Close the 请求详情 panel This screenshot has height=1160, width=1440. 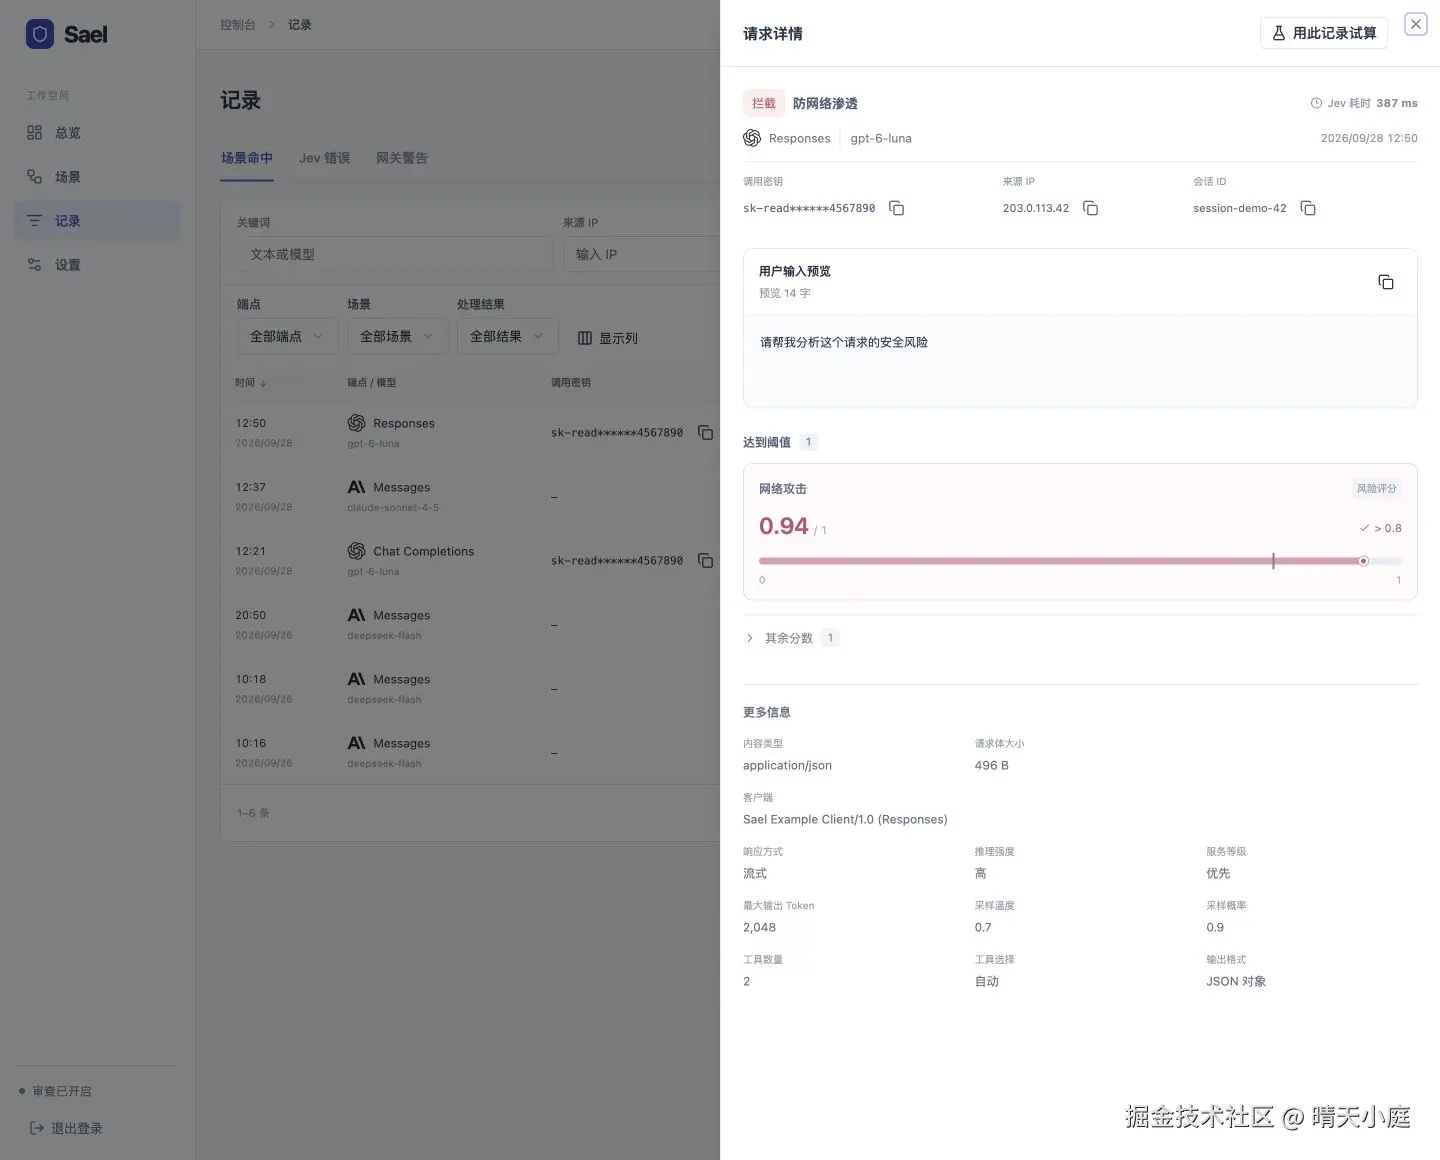[x=1416, y=24]
